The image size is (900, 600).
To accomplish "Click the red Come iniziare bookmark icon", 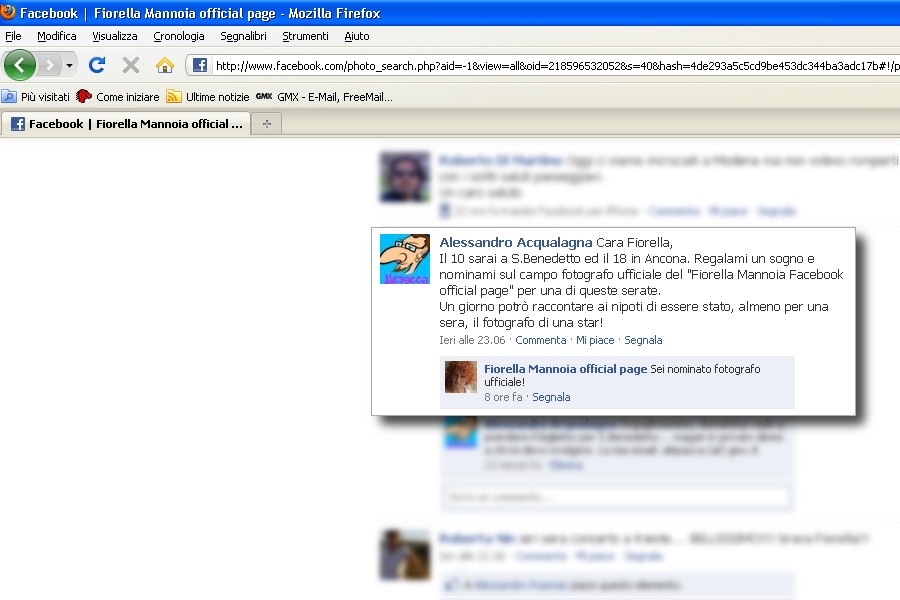I will (84, 96).
